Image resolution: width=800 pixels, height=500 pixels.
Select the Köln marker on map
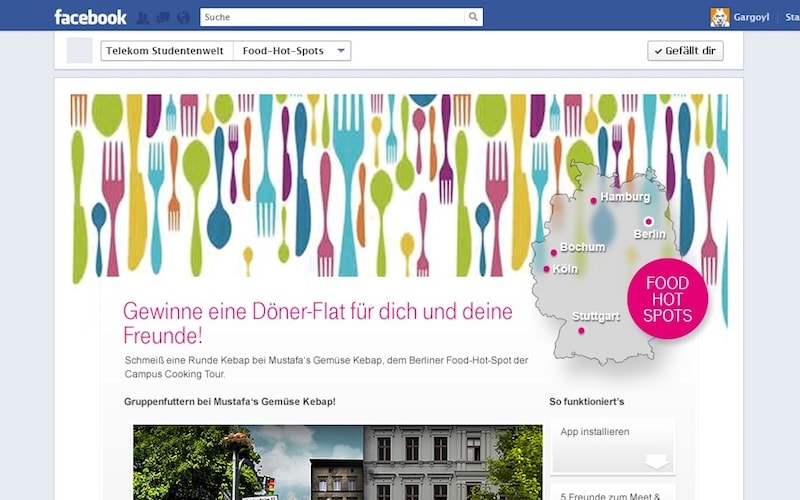(546, 269)
